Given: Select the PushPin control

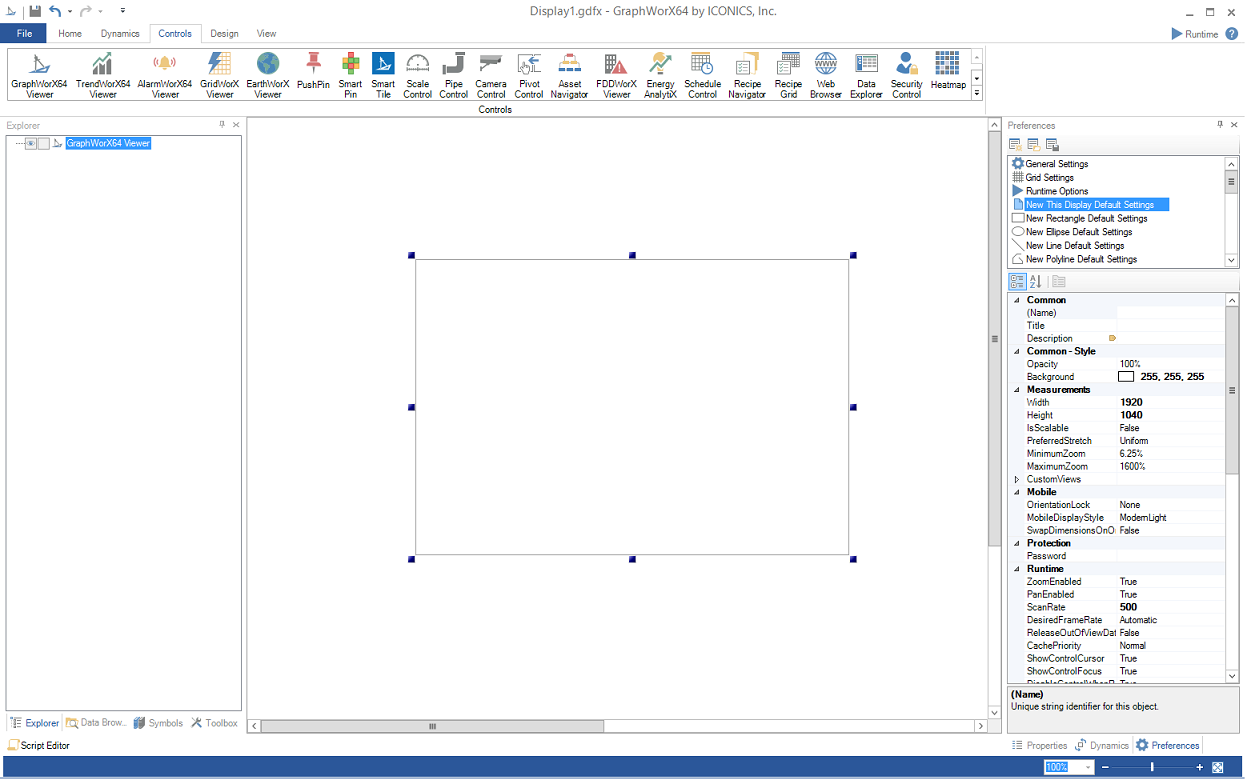Looking at the screenshot, I should pos(313,72).
